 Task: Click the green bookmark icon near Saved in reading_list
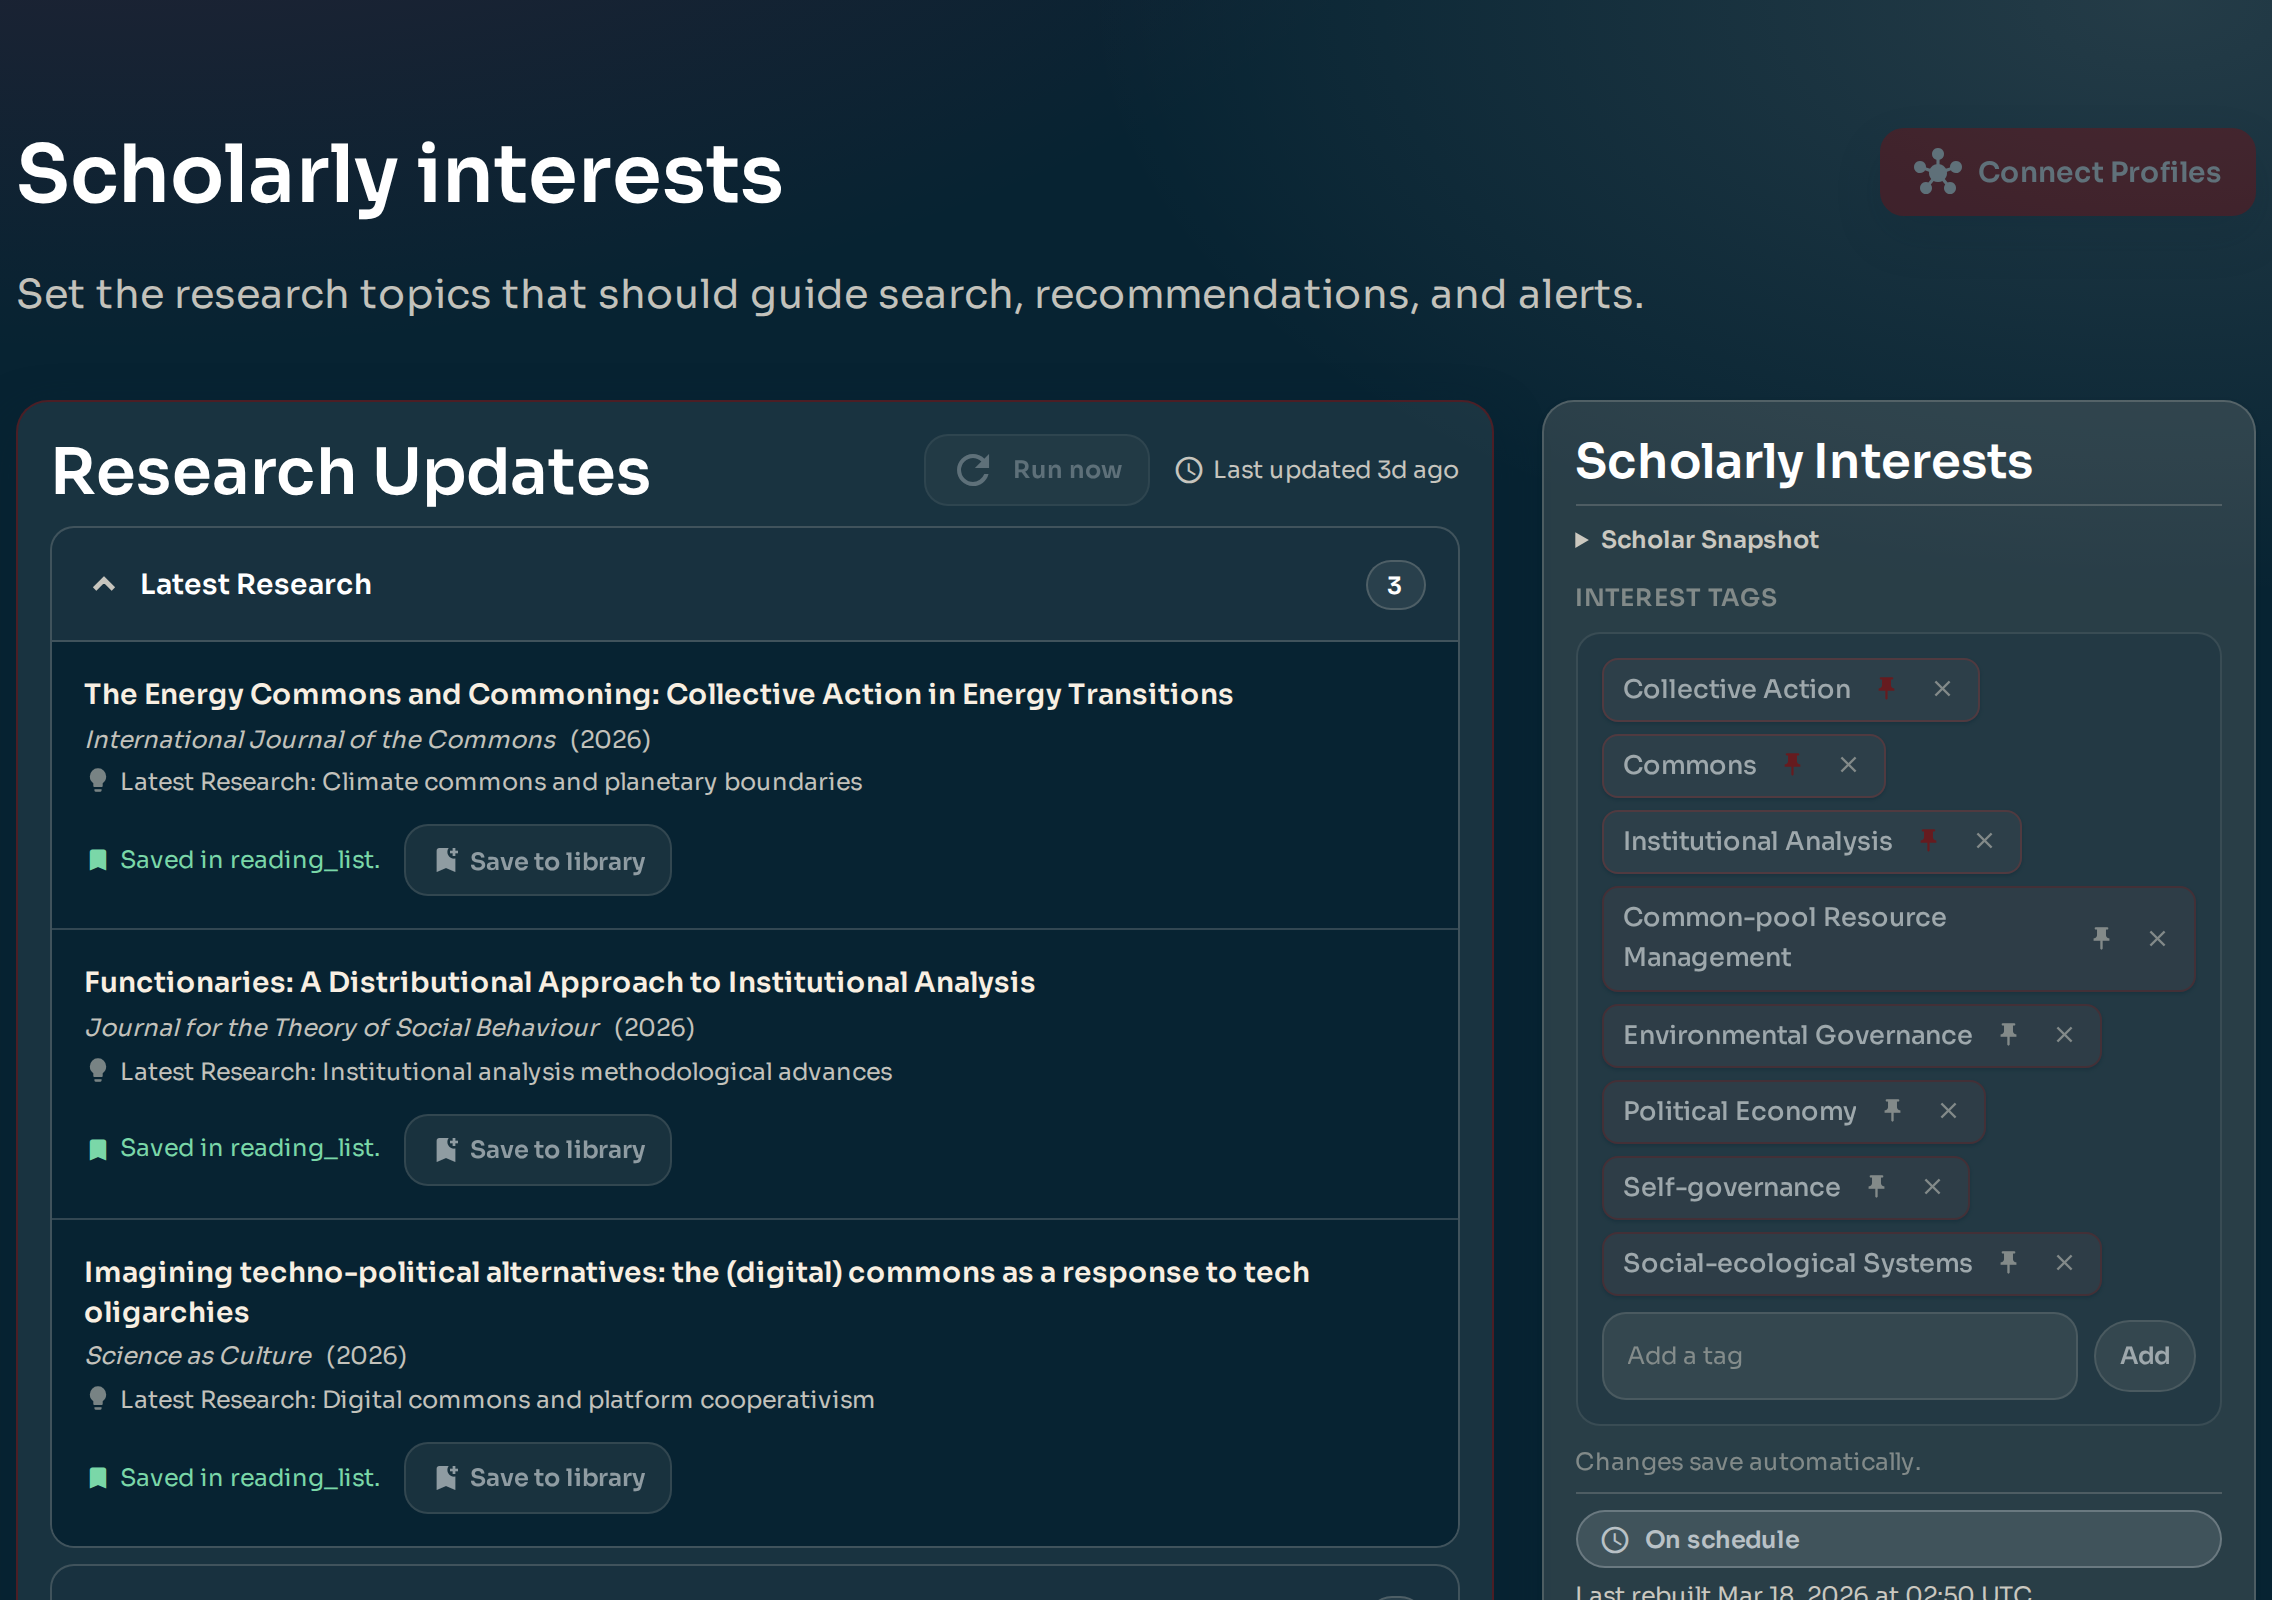tap(98, 859)
